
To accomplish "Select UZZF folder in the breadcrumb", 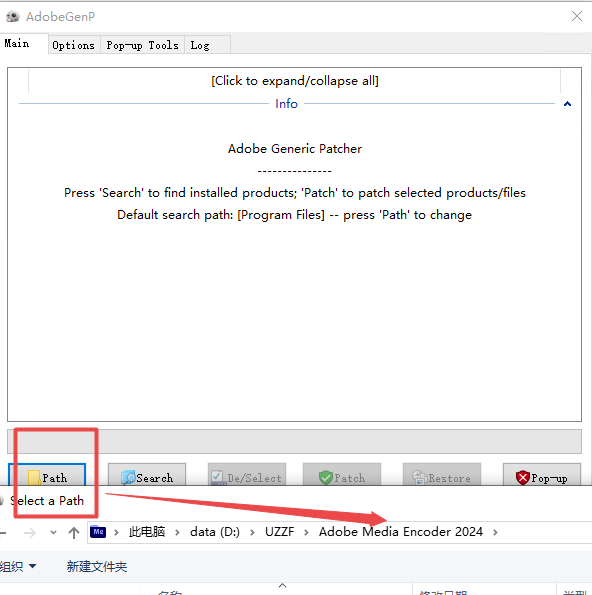I will 279,532.
